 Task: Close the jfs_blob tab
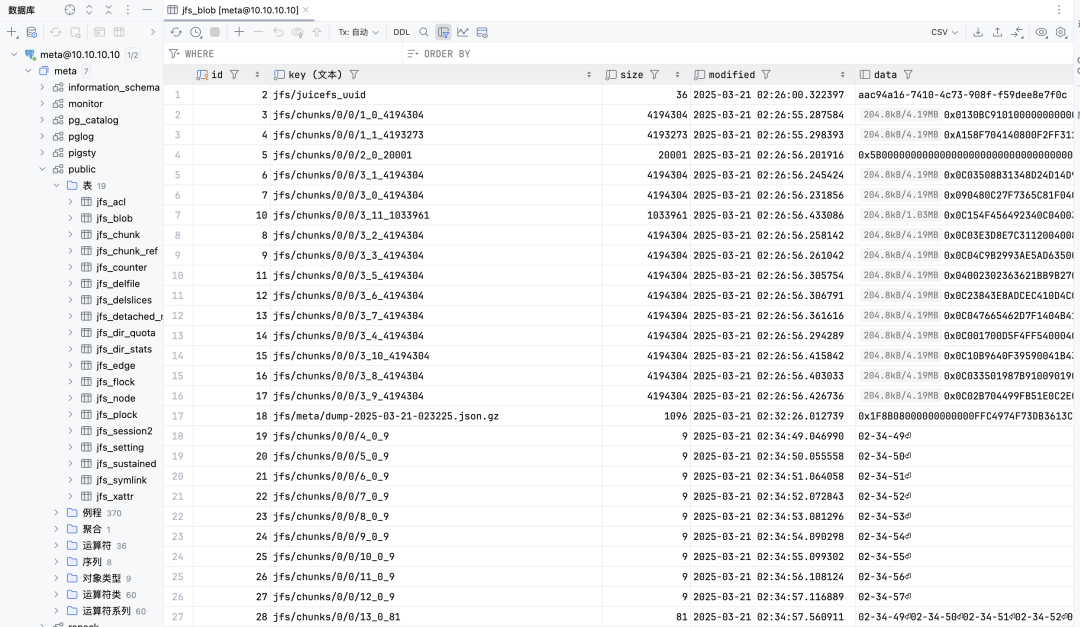[x=306, y=10]
